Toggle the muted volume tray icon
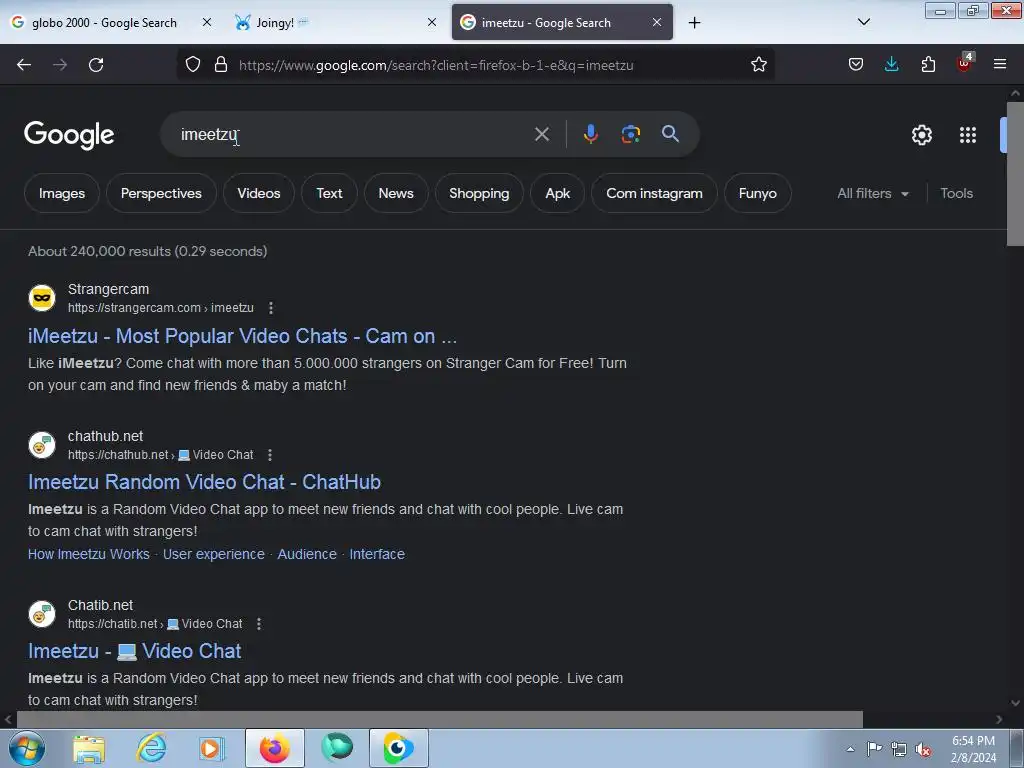 [x=923, y=750]
